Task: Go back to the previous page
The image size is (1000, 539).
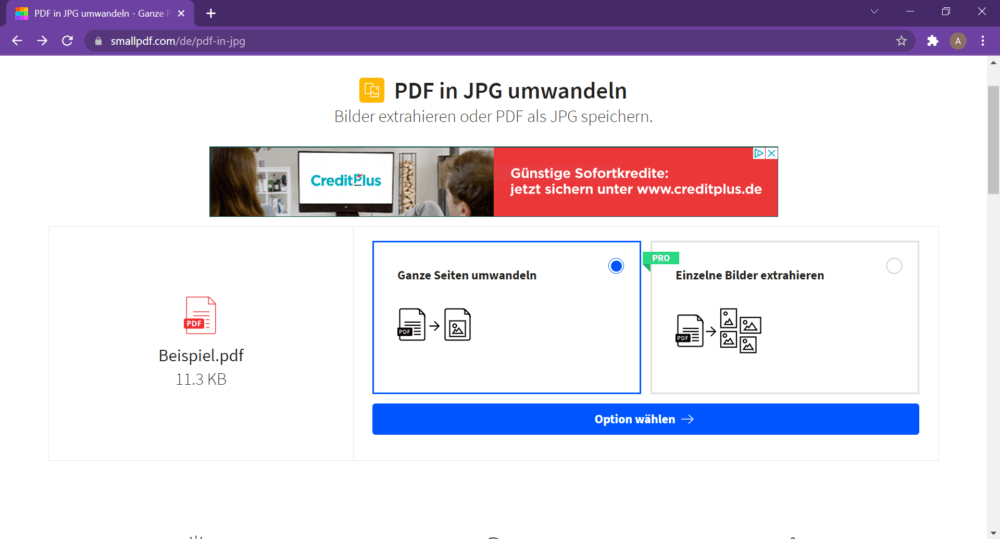Action: [17, 41]
